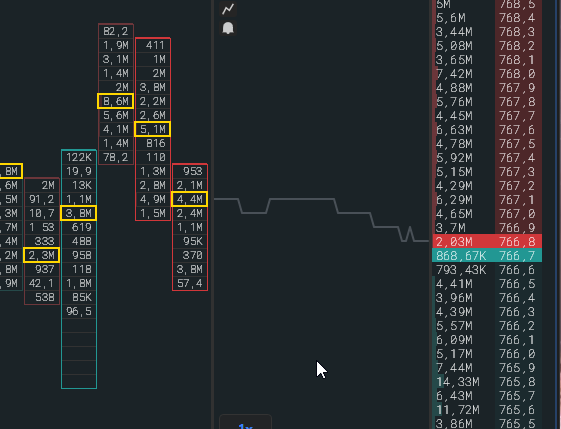Select the highlighted 2,3M cluster cell
The image size is (561, 429).
pos(42,255)
